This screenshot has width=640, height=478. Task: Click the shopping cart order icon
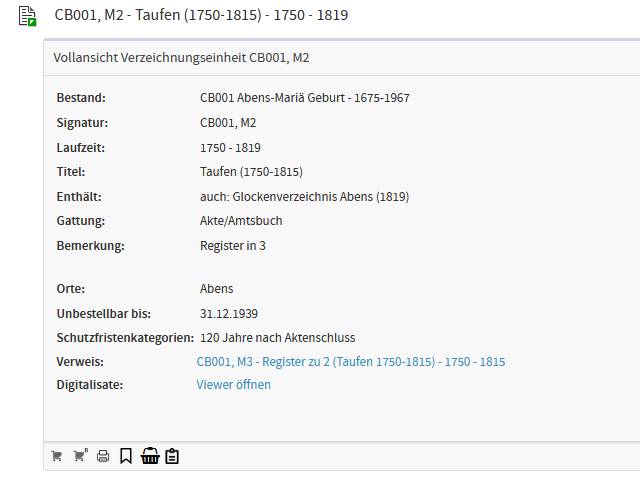point(57,457)
